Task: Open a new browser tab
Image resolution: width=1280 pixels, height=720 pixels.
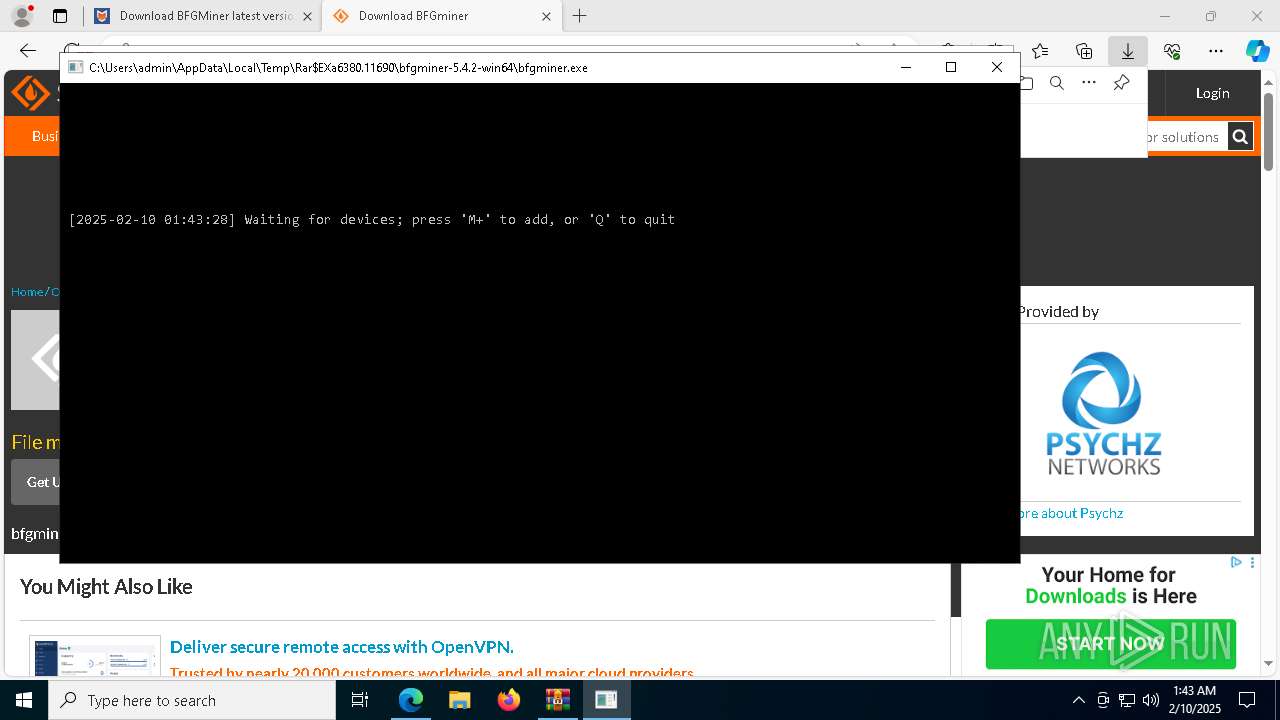Action: 579,16
